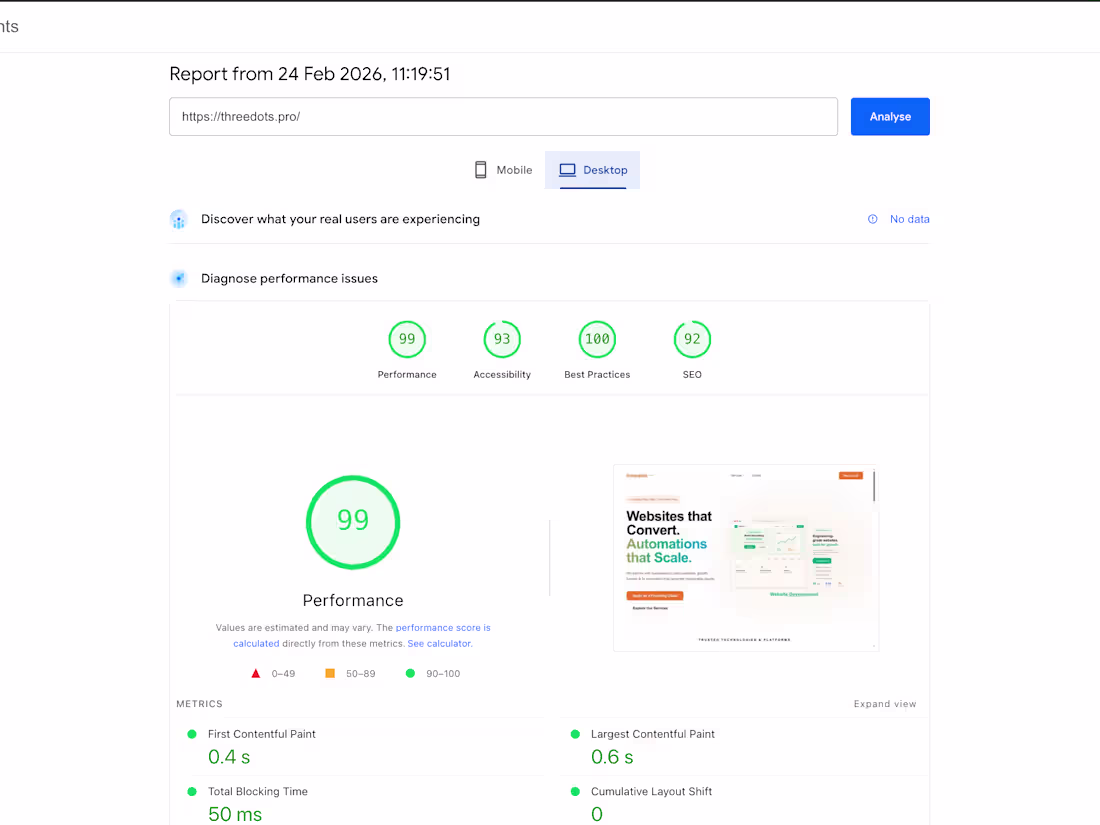Click the Discover what your real users text
Screen dimensions: 1100x825
[340, 219]
